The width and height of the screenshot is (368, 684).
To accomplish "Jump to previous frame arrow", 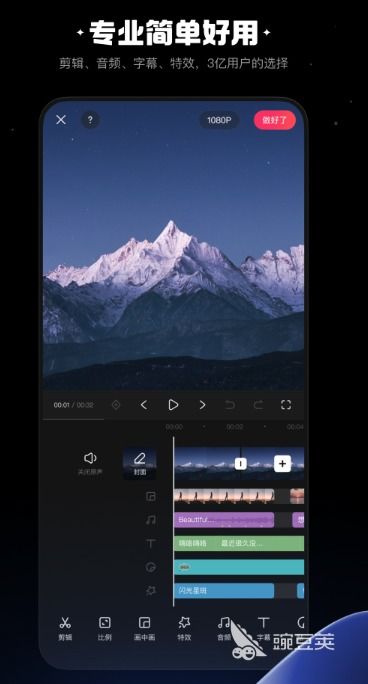I will [x=144, y=405].
